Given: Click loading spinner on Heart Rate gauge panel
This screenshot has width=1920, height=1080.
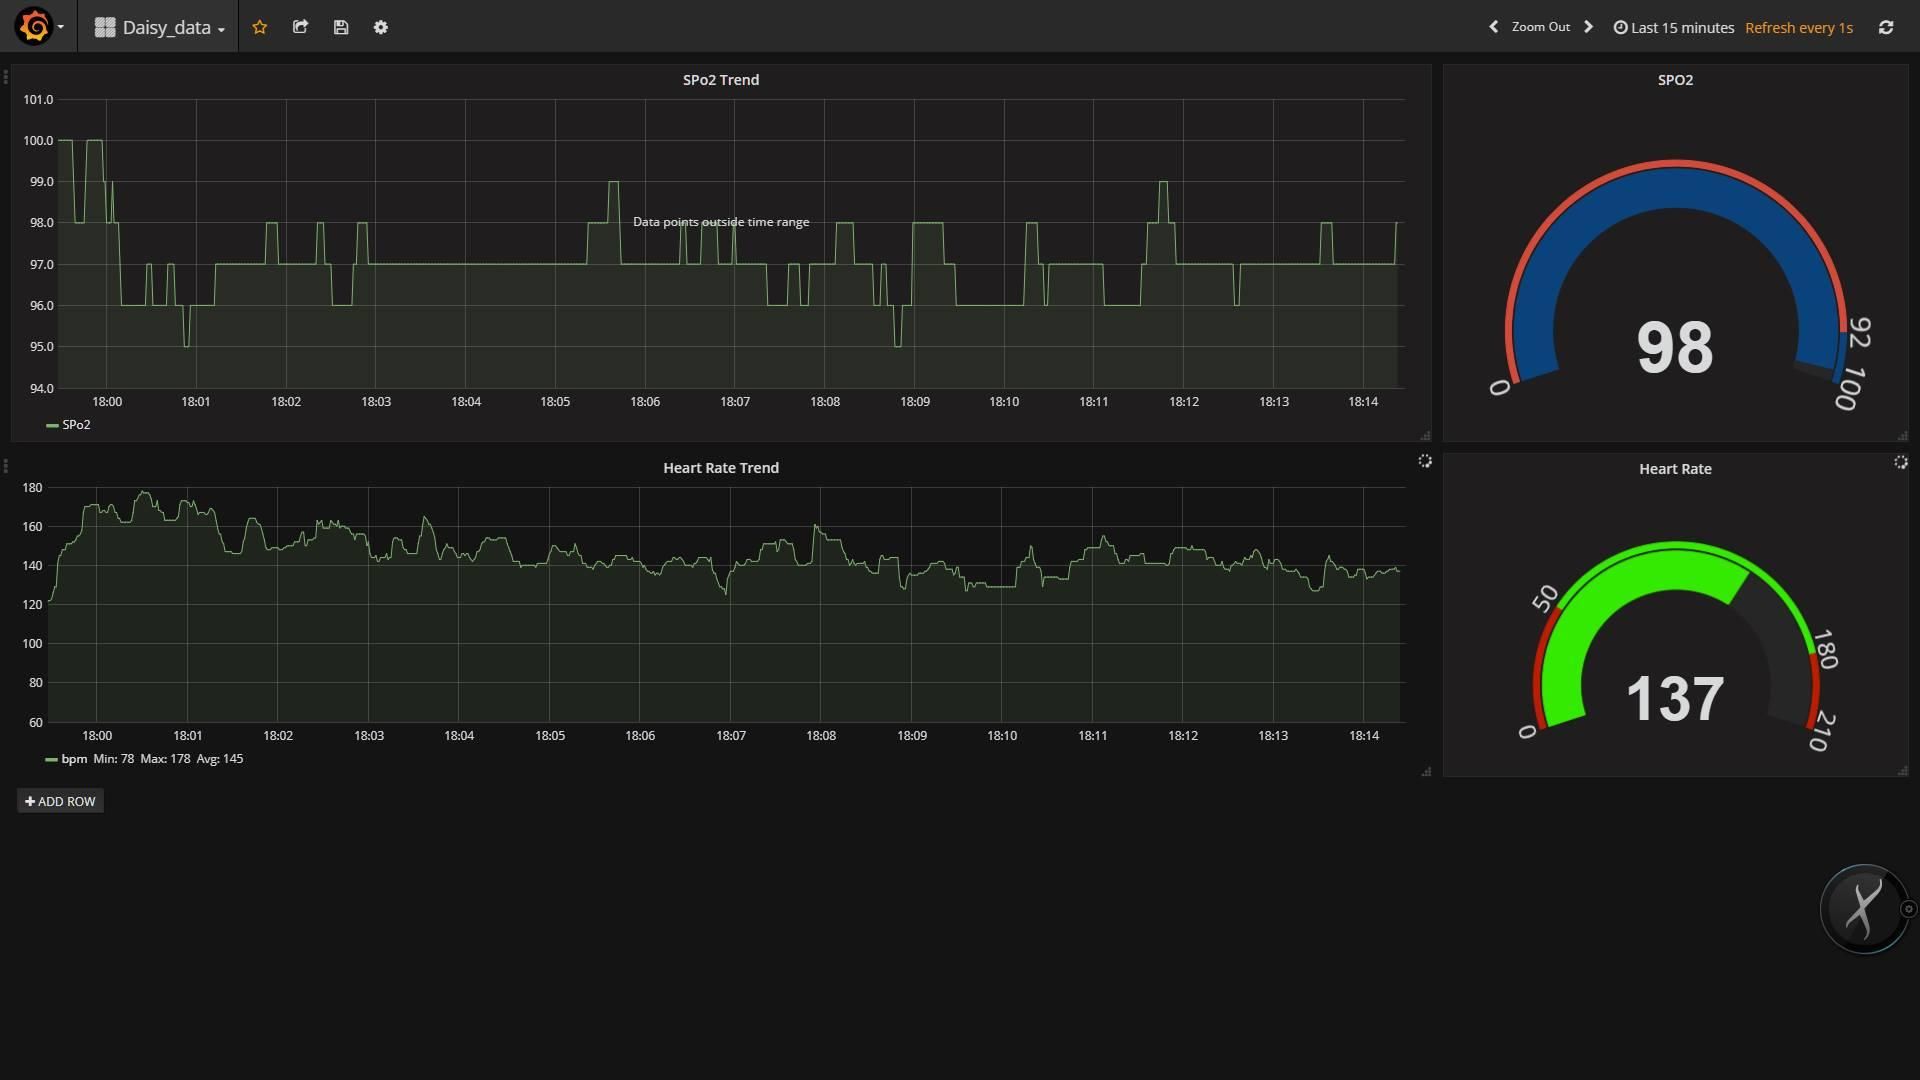Looking at the screenshot, I should click(1901, 462).
